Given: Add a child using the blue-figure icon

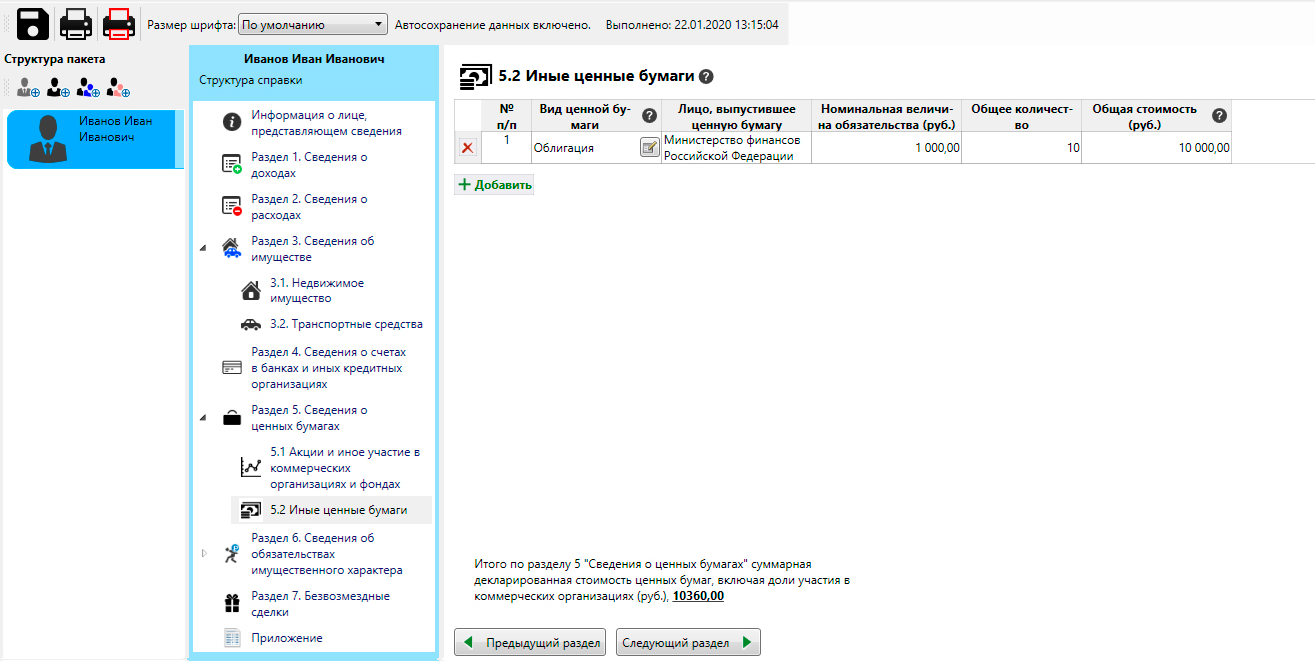Looking at the screenshot, I should [88, 88].
